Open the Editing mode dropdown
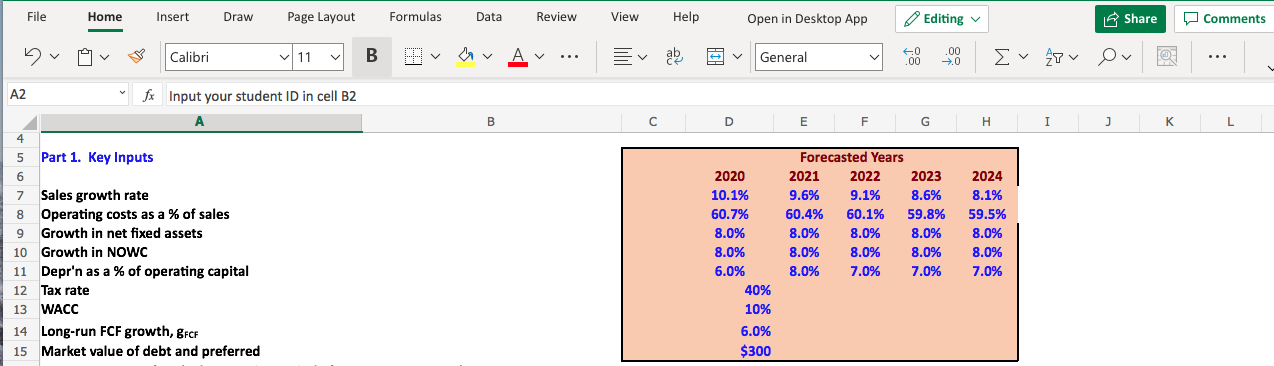The image size is (1274, 366). click(943, 19)
